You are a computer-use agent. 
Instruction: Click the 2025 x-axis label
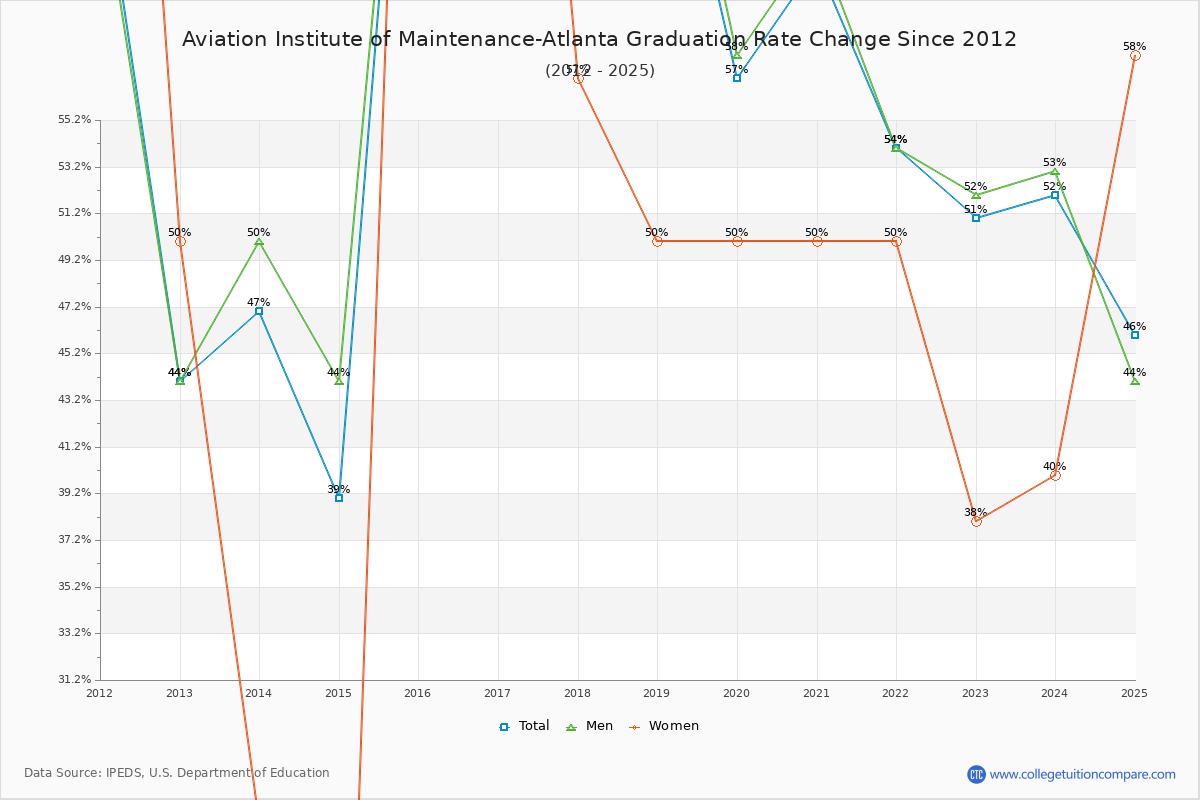coord(1135,693)
